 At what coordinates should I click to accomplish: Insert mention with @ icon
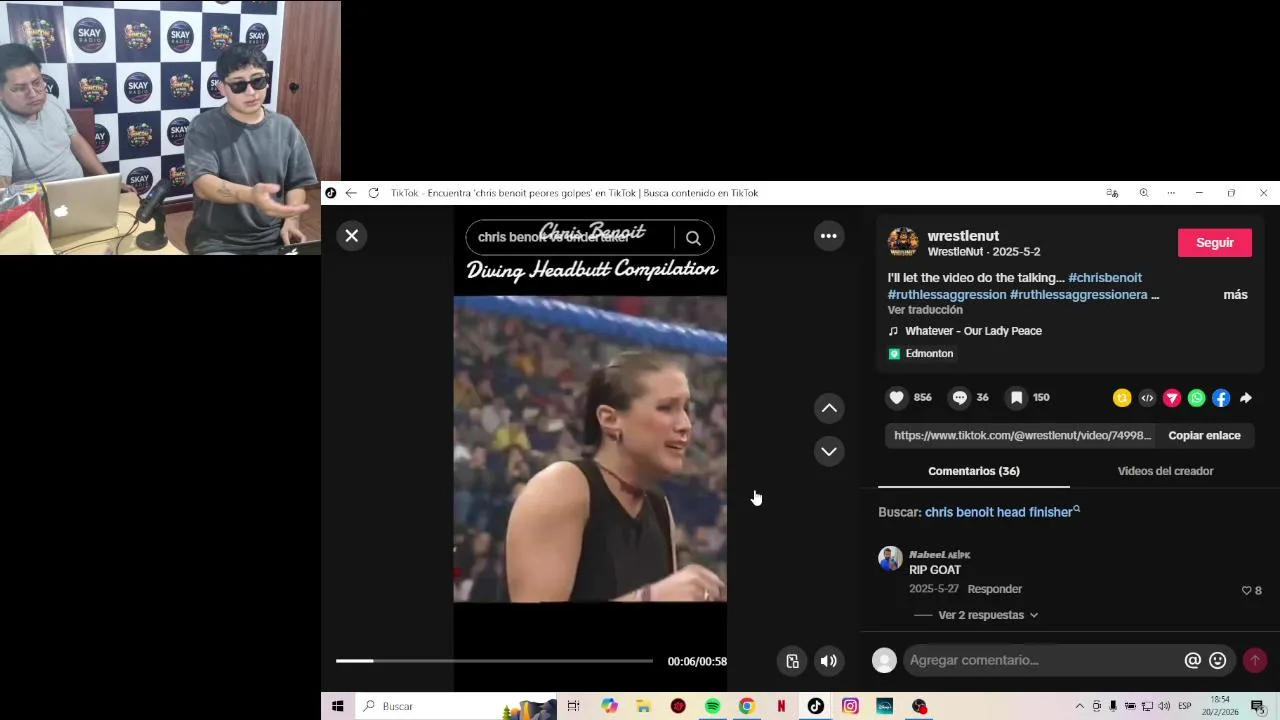[1192, 660]
